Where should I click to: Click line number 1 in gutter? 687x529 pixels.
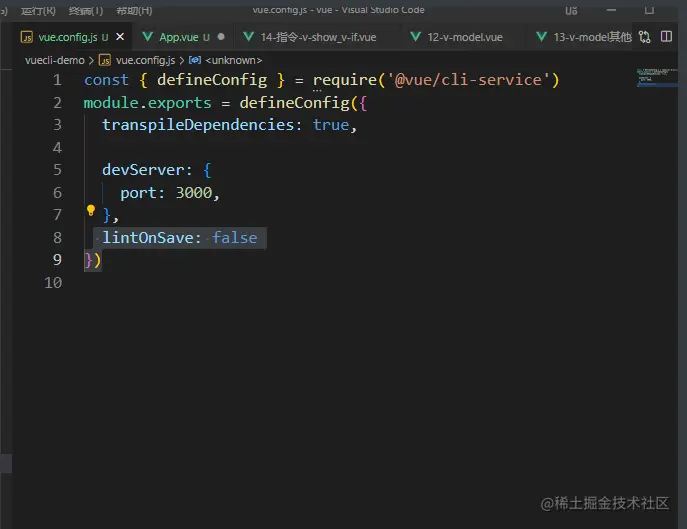coord(57,80)
